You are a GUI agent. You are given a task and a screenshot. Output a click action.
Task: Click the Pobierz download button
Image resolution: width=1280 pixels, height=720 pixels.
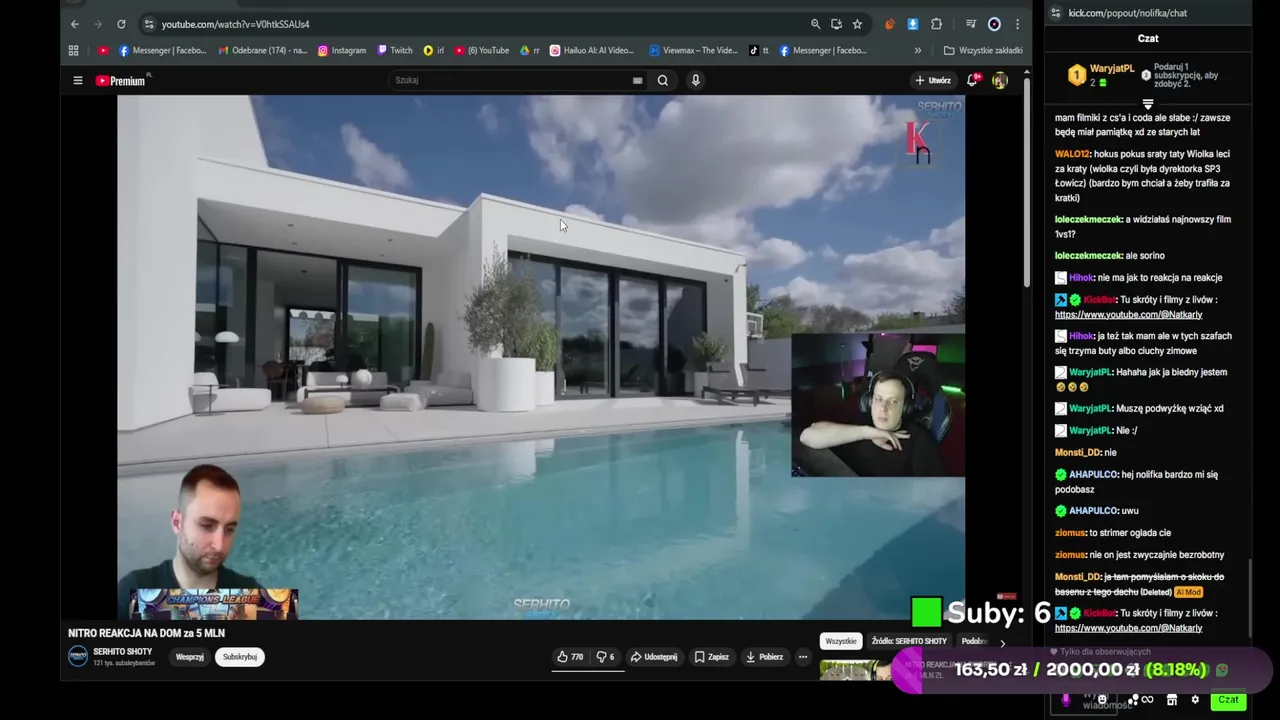pos(765,657)
